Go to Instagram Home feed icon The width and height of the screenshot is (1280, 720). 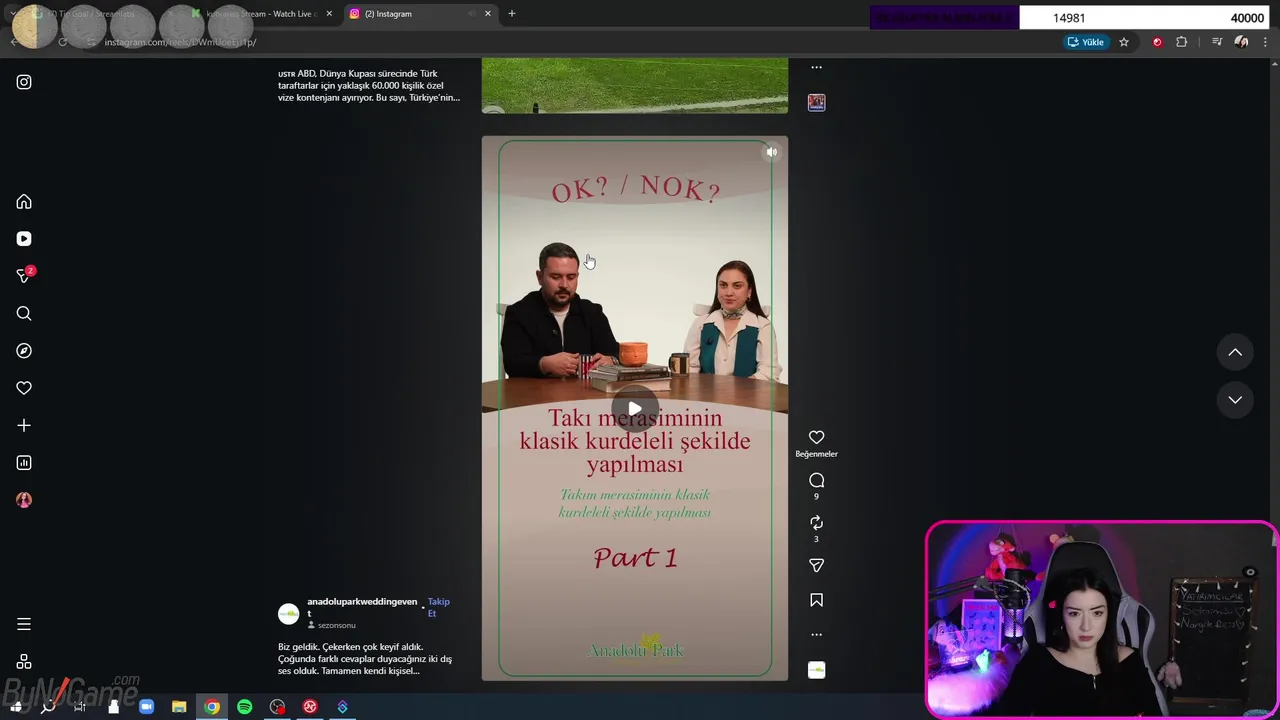pos(24,202)
